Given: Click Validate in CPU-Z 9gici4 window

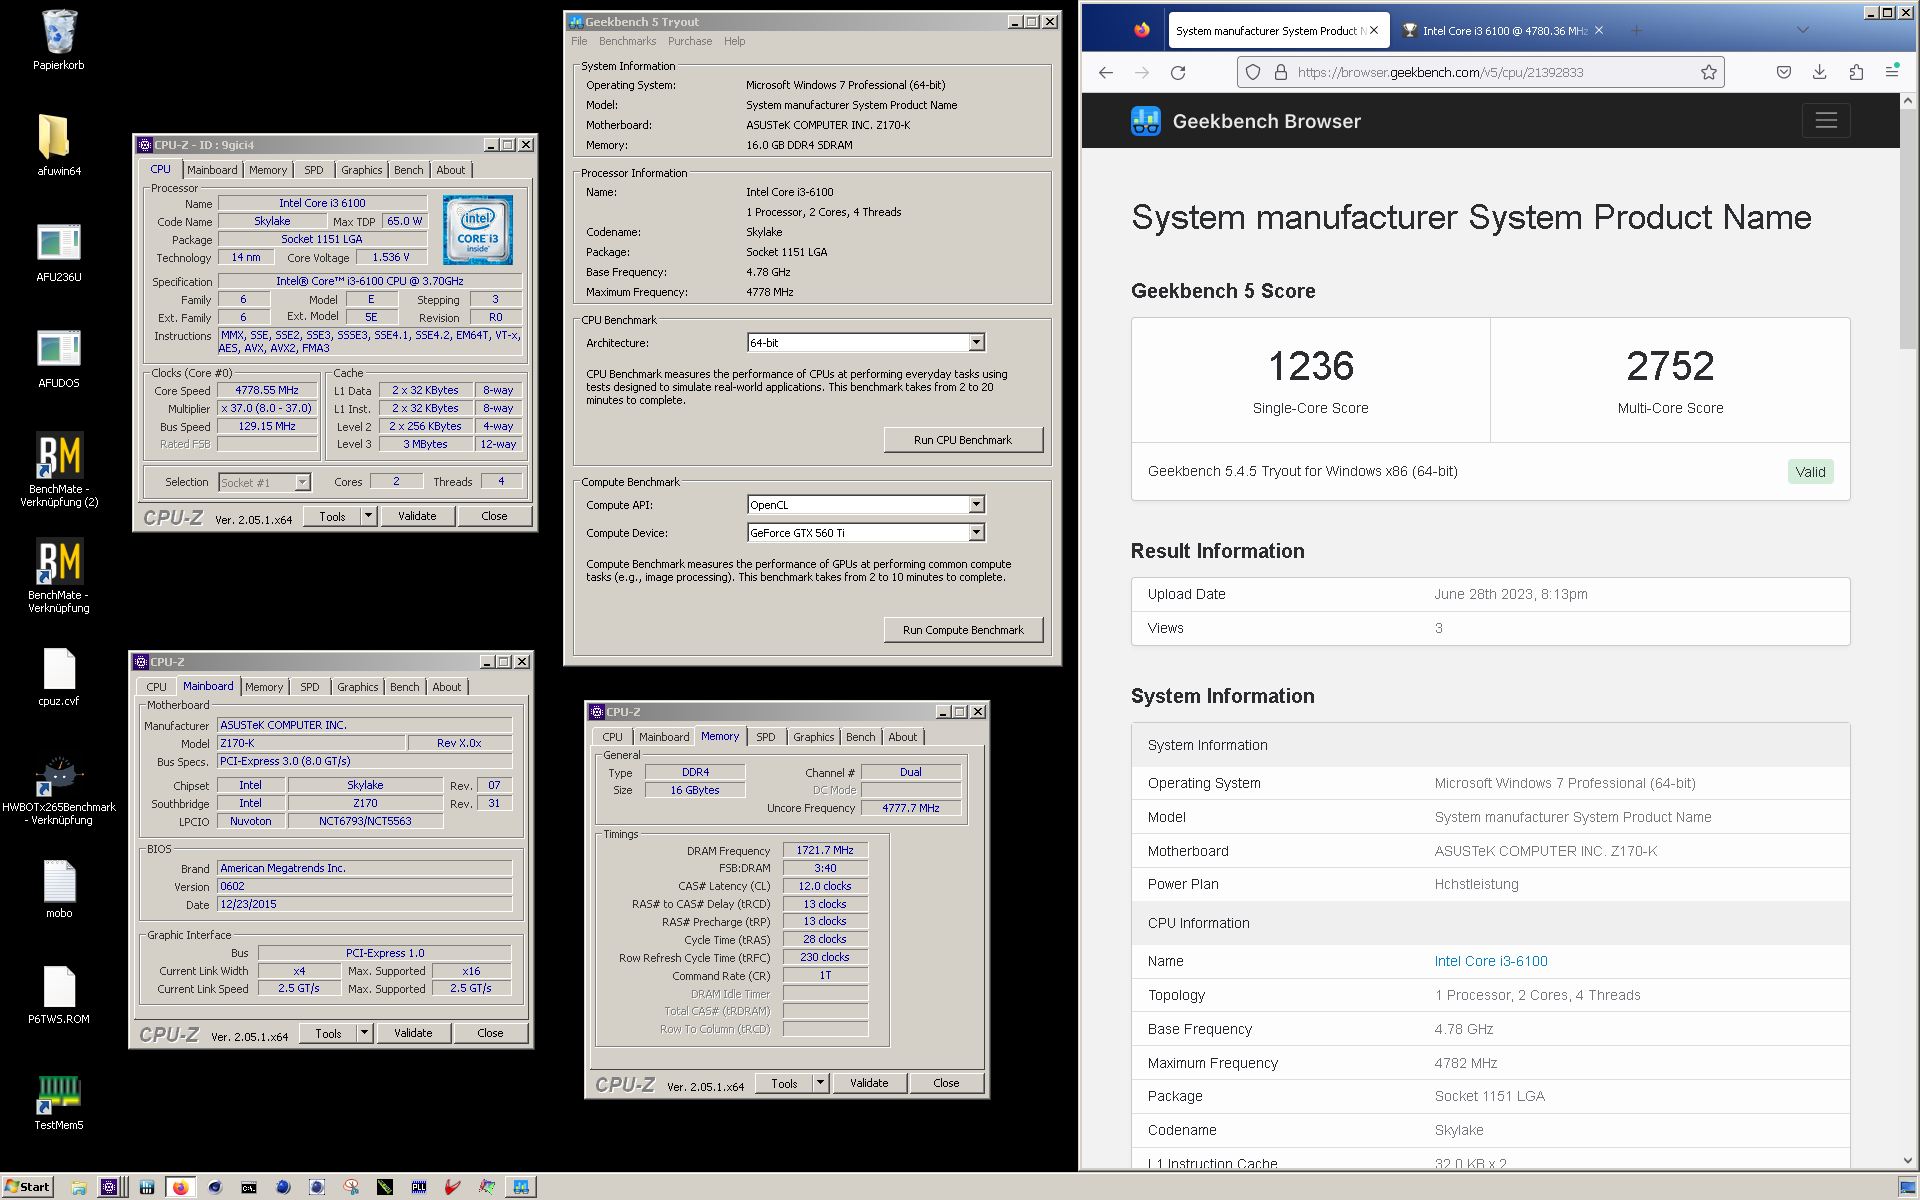Looking at the screenshot, I should click(417, 516).
